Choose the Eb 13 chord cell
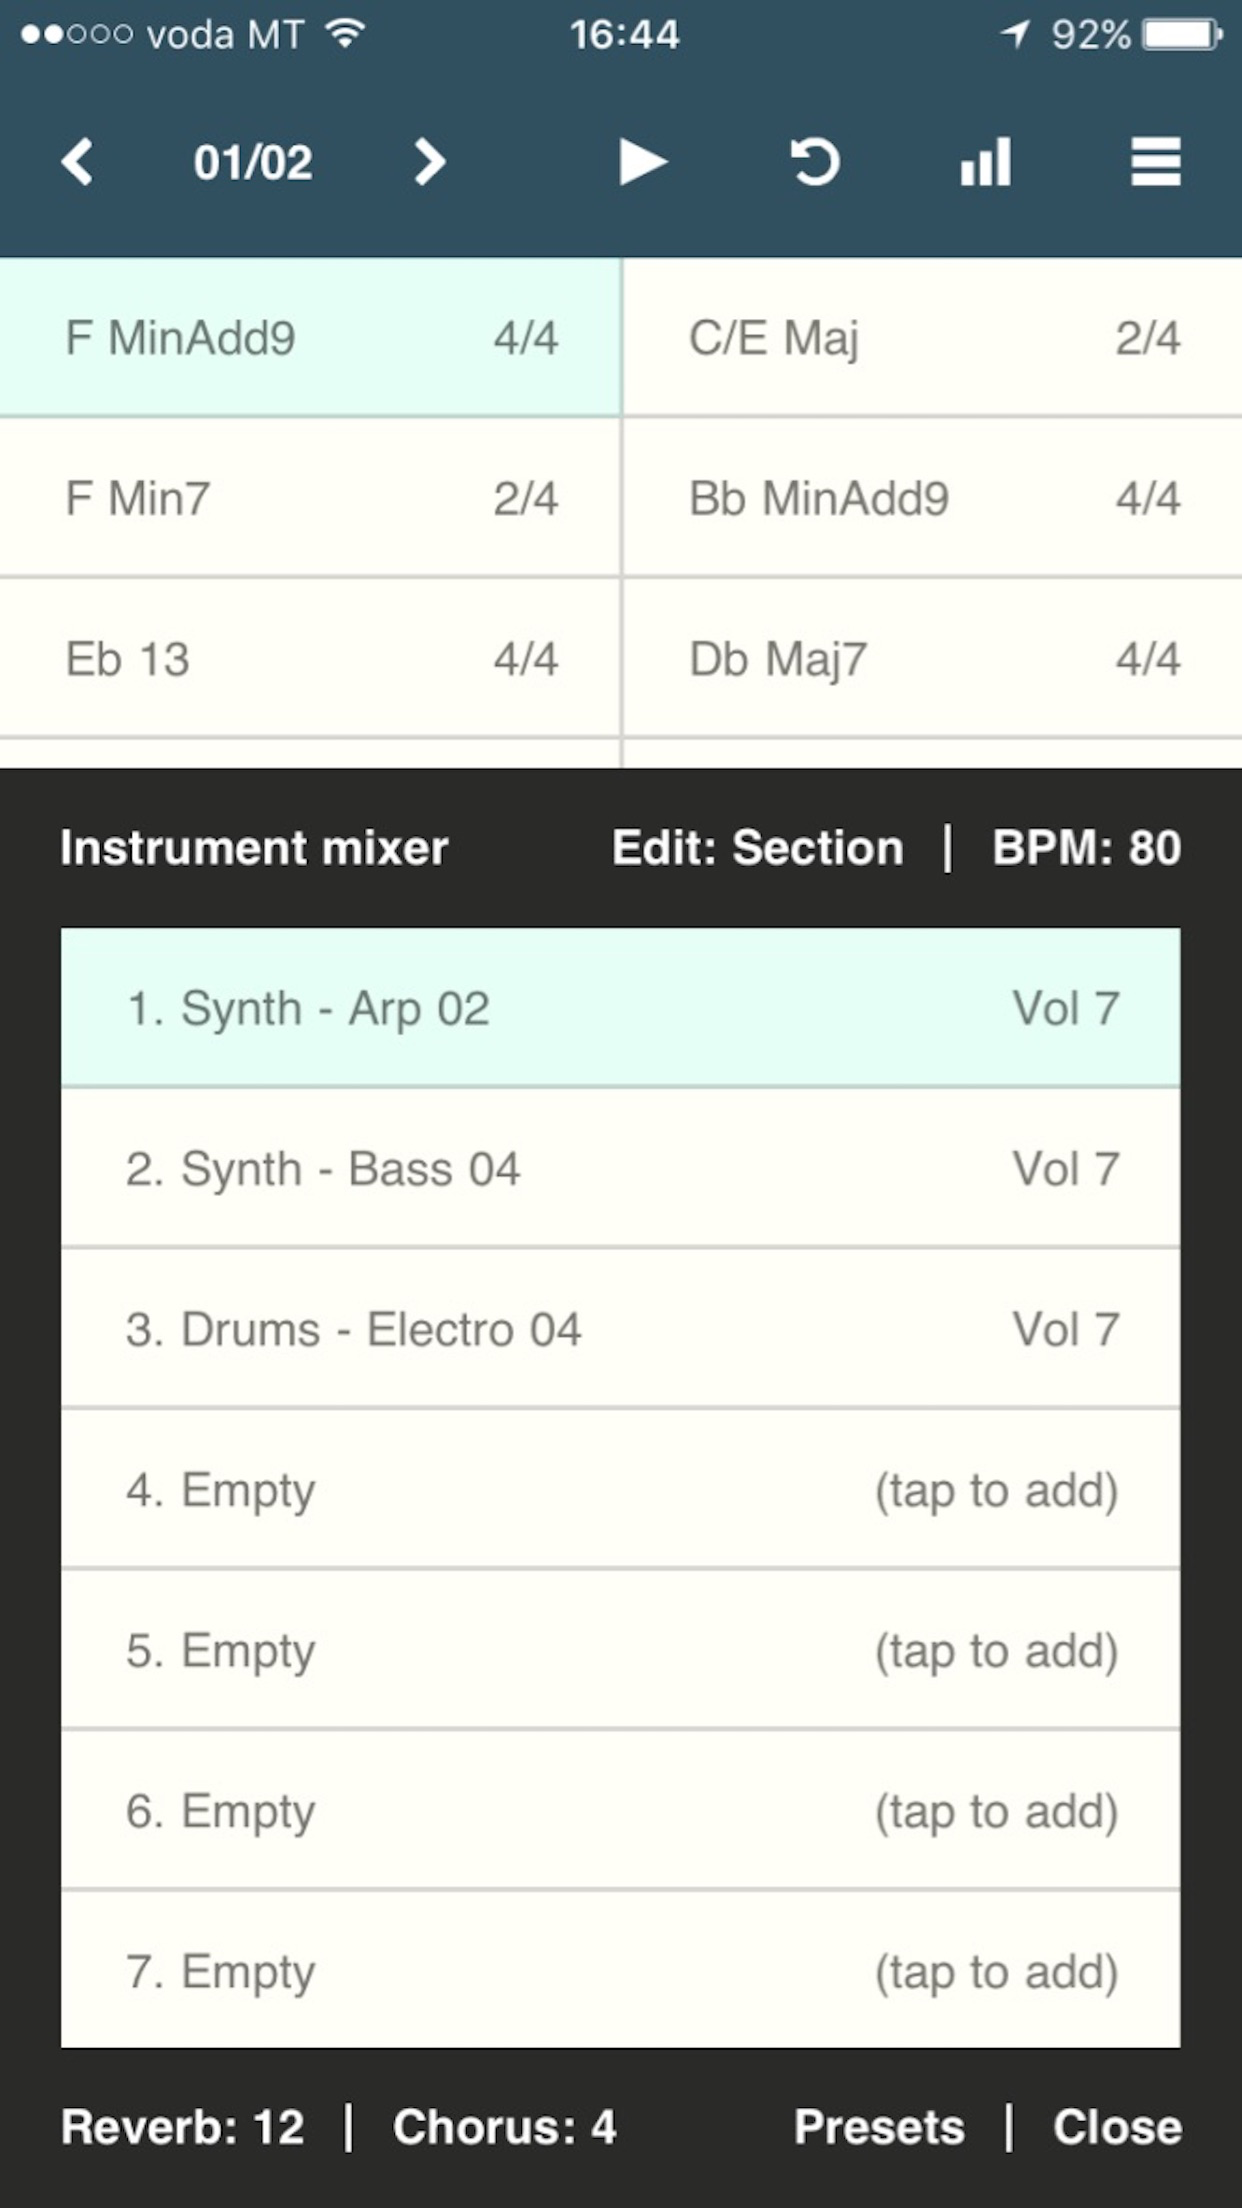 [x=310, y=659]
